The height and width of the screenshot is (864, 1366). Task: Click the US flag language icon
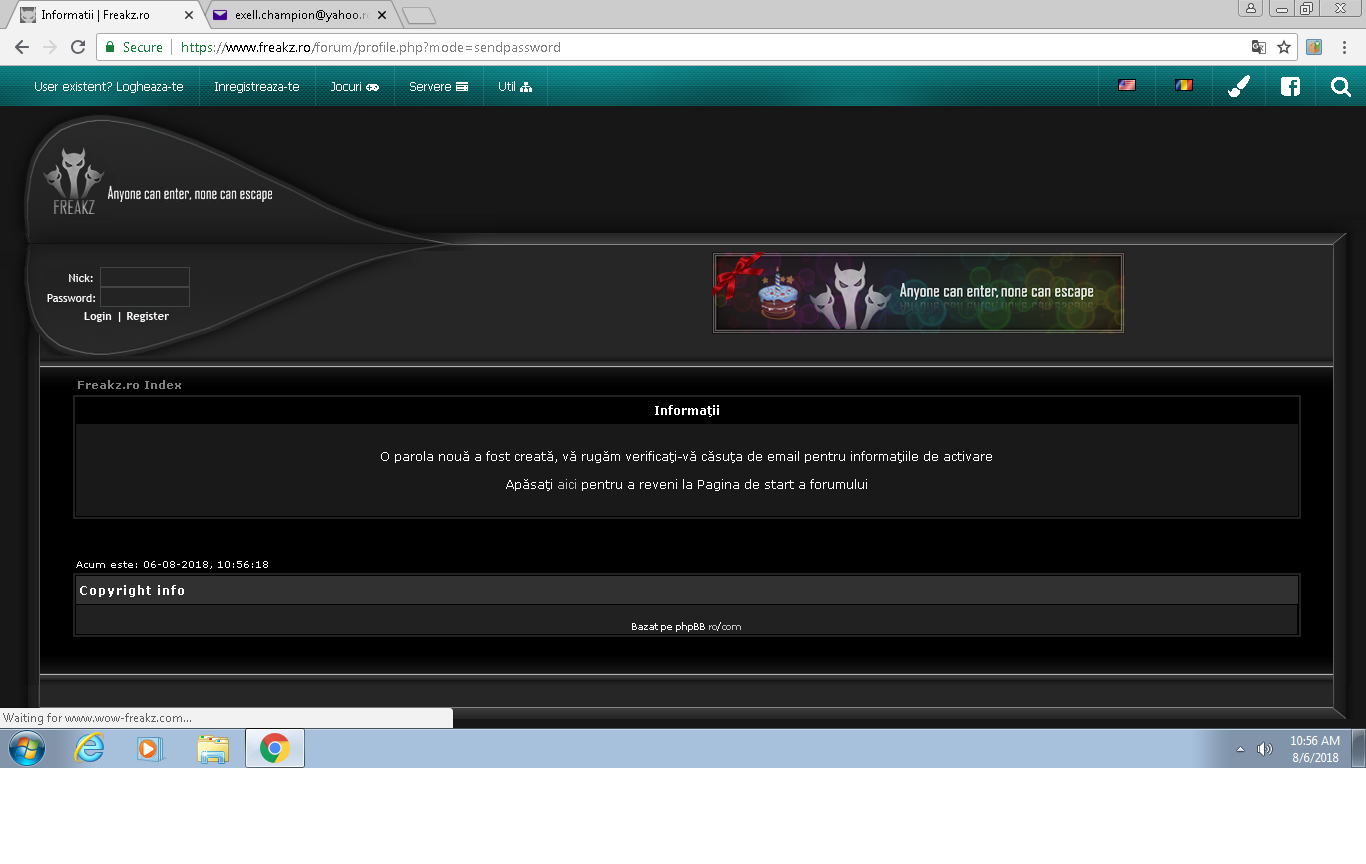point(1127,86)
